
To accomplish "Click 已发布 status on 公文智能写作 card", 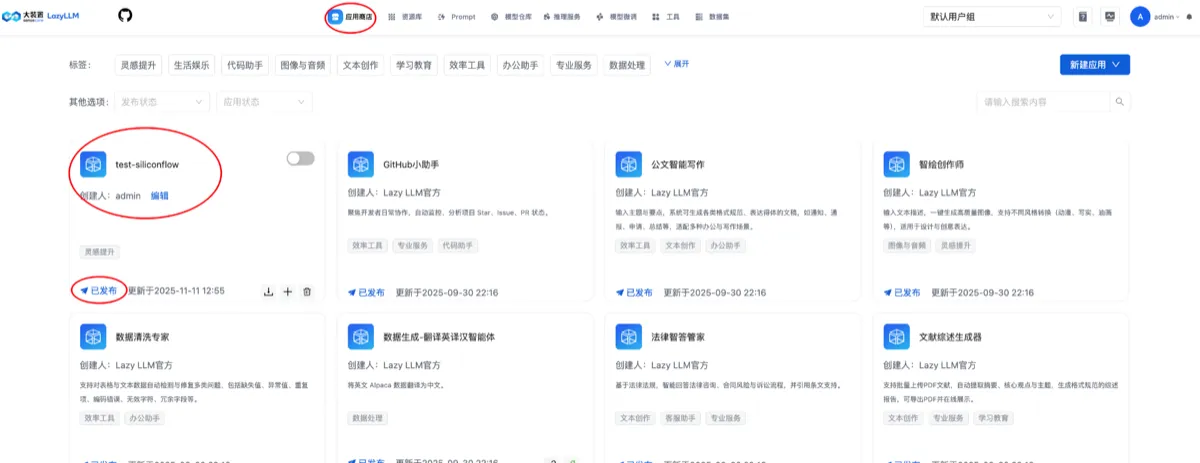I will tap(634, 292).
